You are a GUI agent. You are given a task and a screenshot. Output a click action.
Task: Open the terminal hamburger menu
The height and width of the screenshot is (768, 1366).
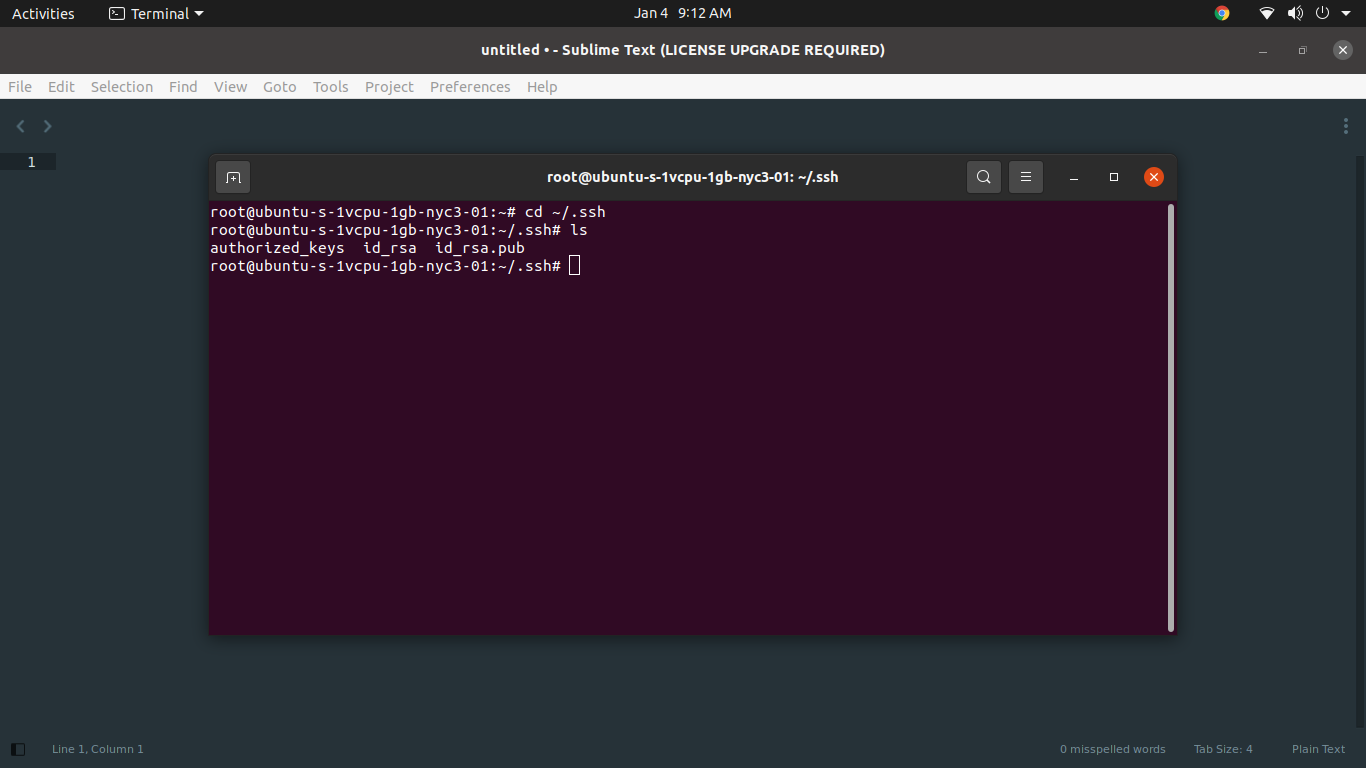[1025, 176]
